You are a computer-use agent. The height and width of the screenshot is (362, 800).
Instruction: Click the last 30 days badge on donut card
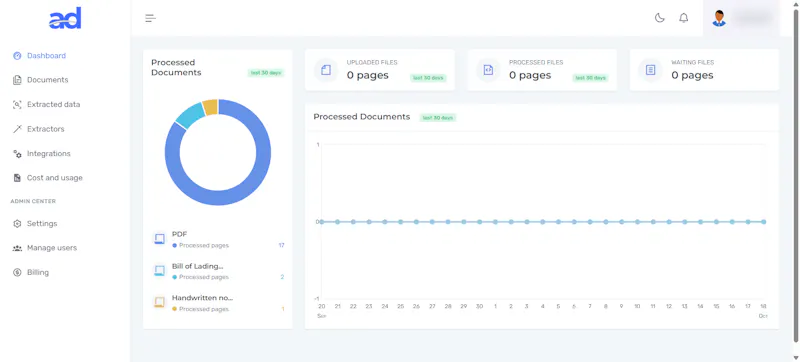coord(266,73)
